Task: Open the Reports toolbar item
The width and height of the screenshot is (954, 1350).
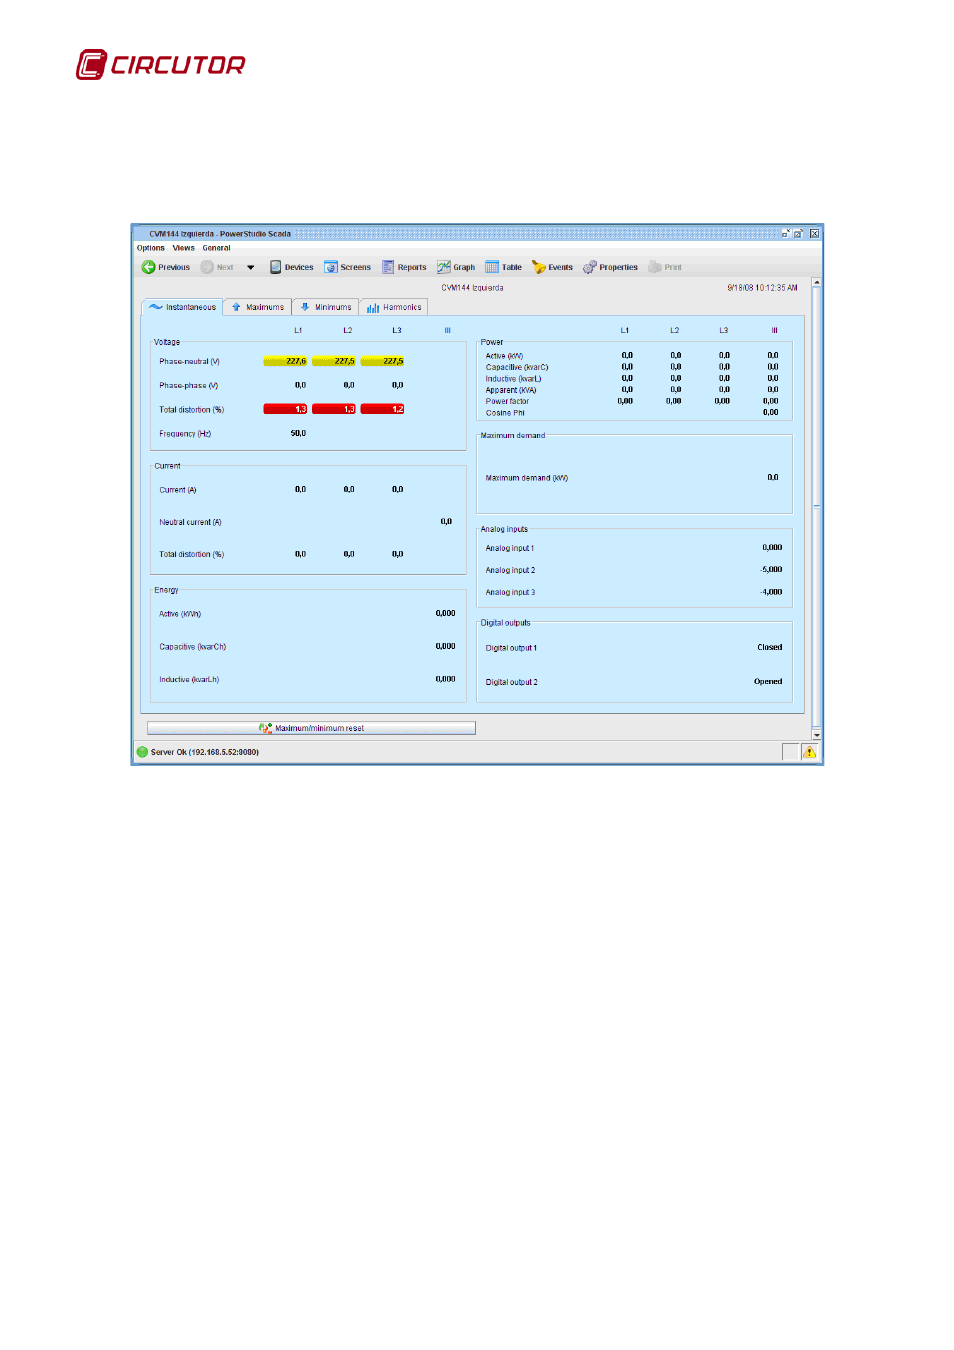Action: tap(404, 267)
